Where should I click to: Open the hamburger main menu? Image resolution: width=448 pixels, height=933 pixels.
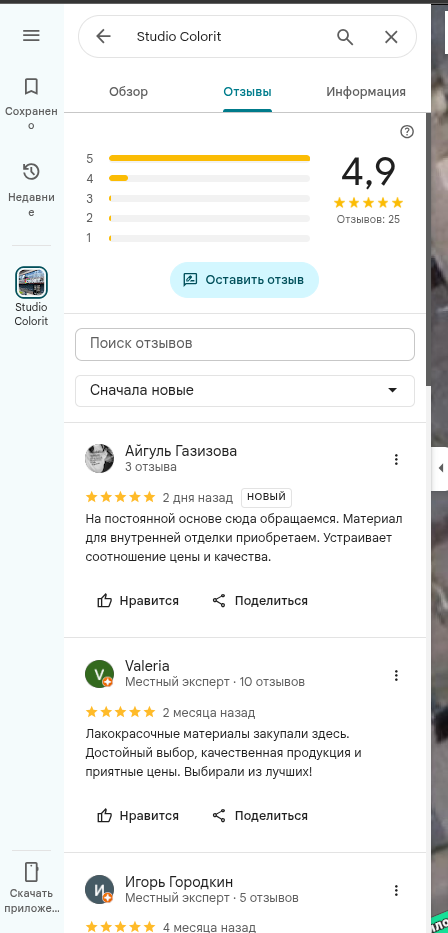coord(31,36)
